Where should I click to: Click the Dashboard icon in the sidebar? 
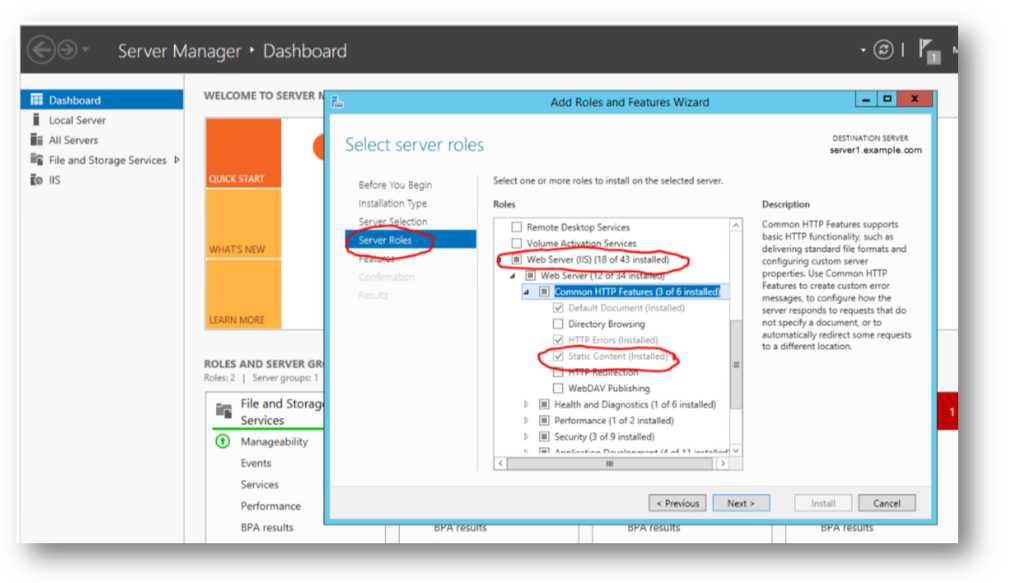click(x=37, y=100)
